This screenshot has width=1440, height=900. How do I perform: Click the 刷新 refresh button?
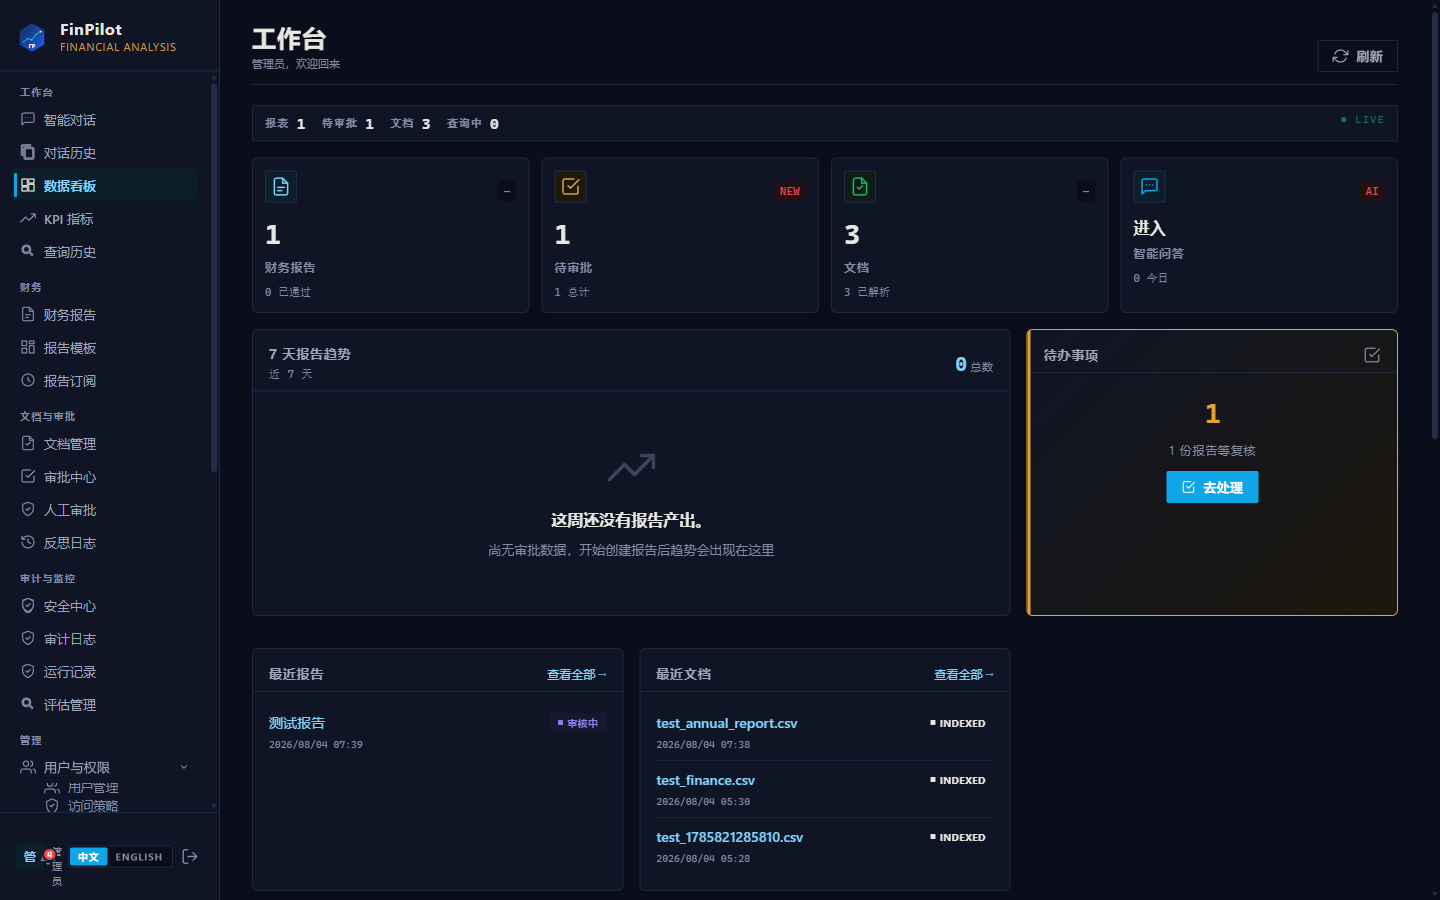(x=1357, y=56)
